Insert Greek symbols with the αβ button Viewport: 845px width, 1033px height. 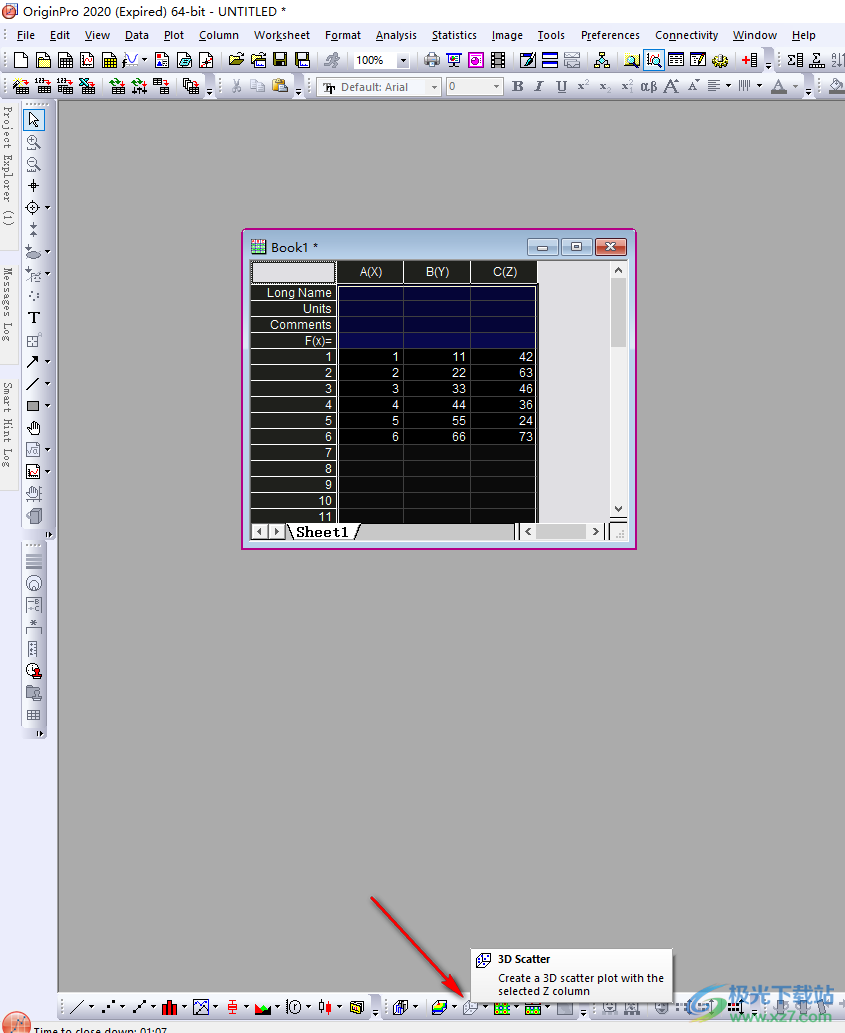[x=649, y=86]
